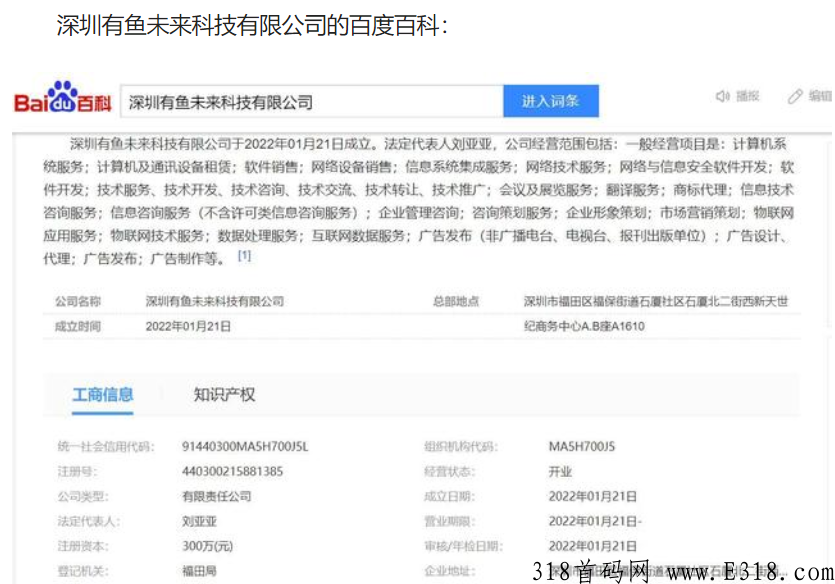Click the 300万(元) registered capital value
The image size is (835, 584).
208,546
